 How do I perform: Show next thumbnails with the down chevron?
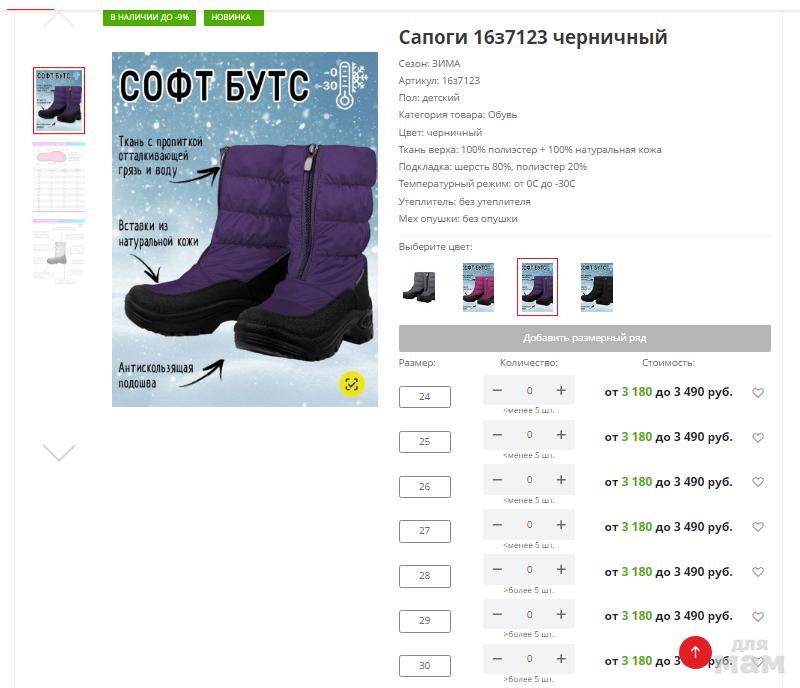tap(59, 452)
